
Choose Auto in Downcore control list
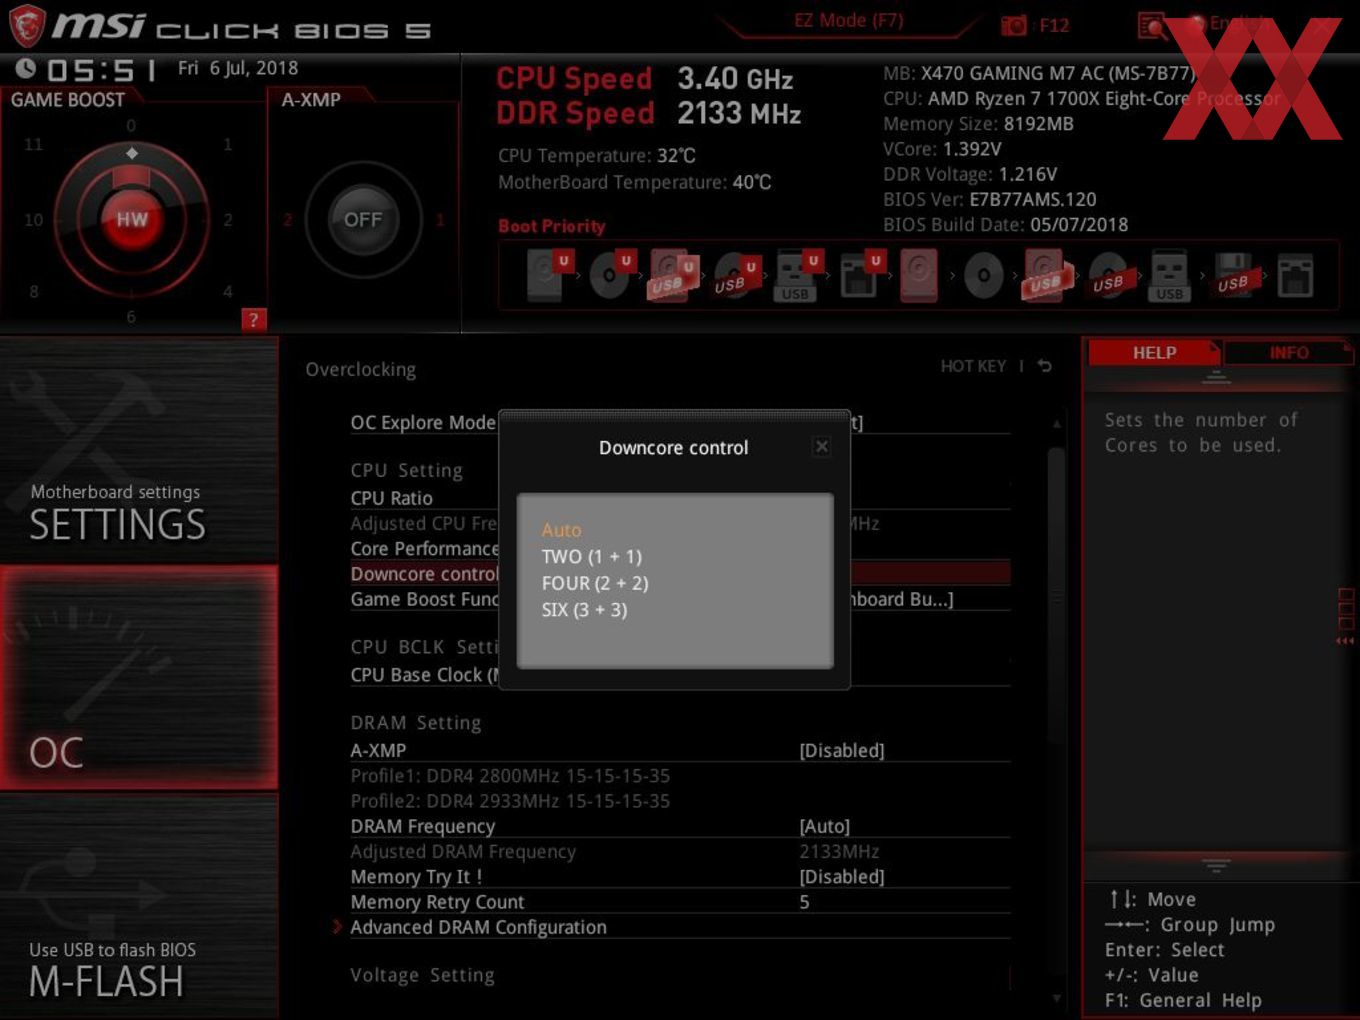[561, 530]
